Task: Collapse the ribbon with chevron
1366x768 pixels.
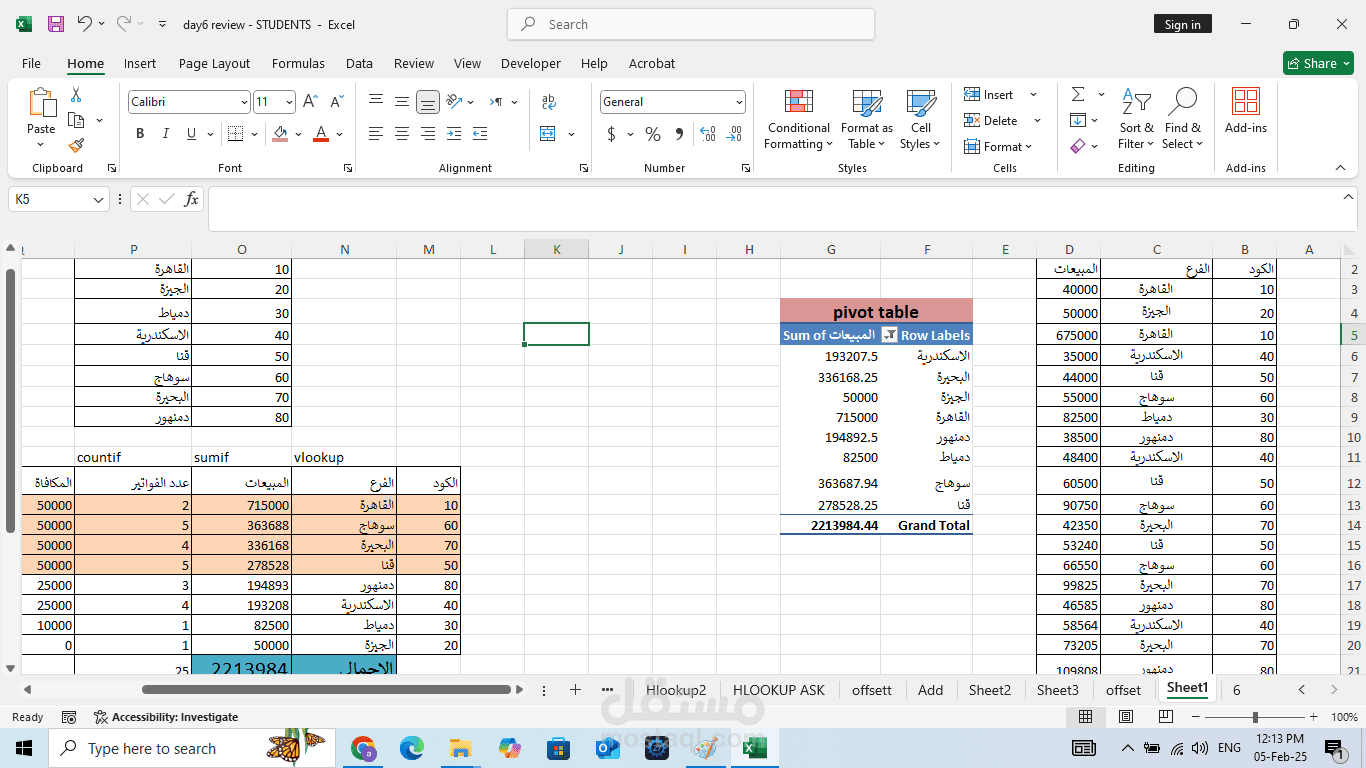Action: pos(1340,168)
